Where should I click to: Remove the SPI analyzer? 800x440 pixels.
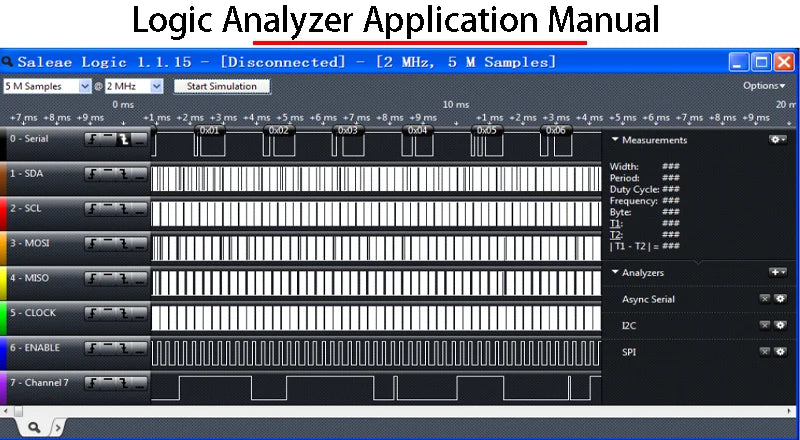[764, 352]
